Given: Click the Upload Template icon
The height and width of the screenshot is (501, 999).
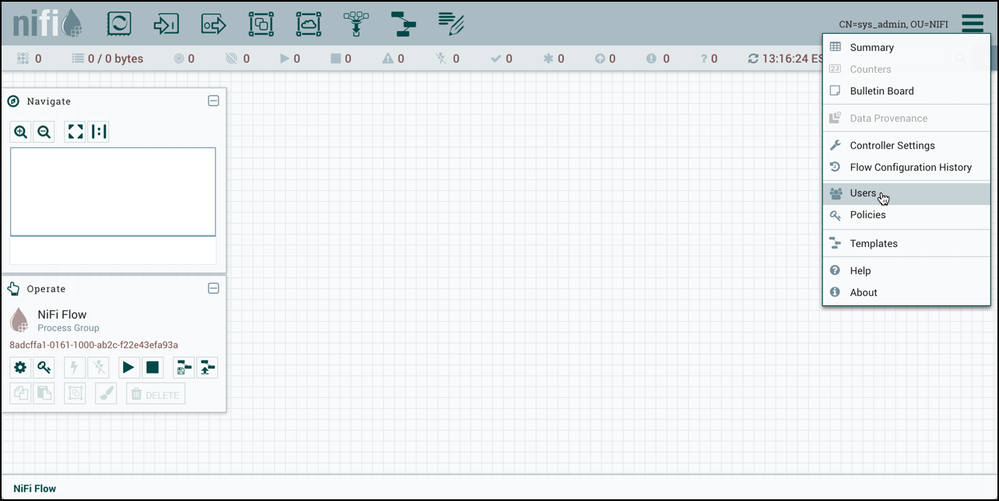Looking at the screenshot, I should [207, 368].
